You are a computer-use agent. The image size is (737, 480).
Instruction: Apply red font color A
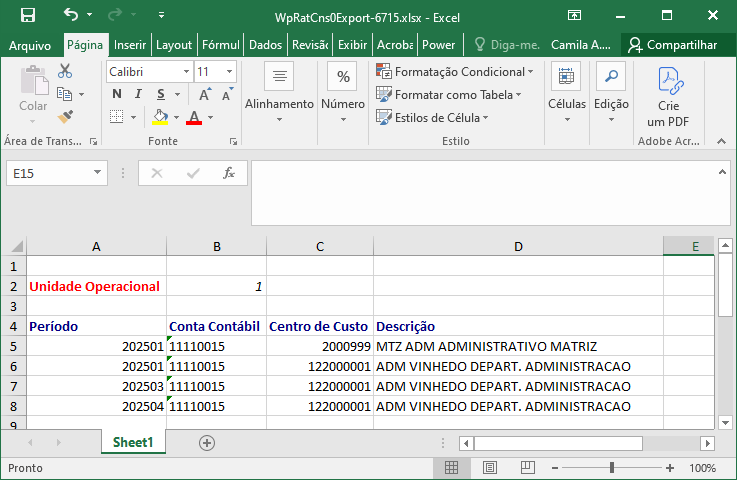pos(194,117)
